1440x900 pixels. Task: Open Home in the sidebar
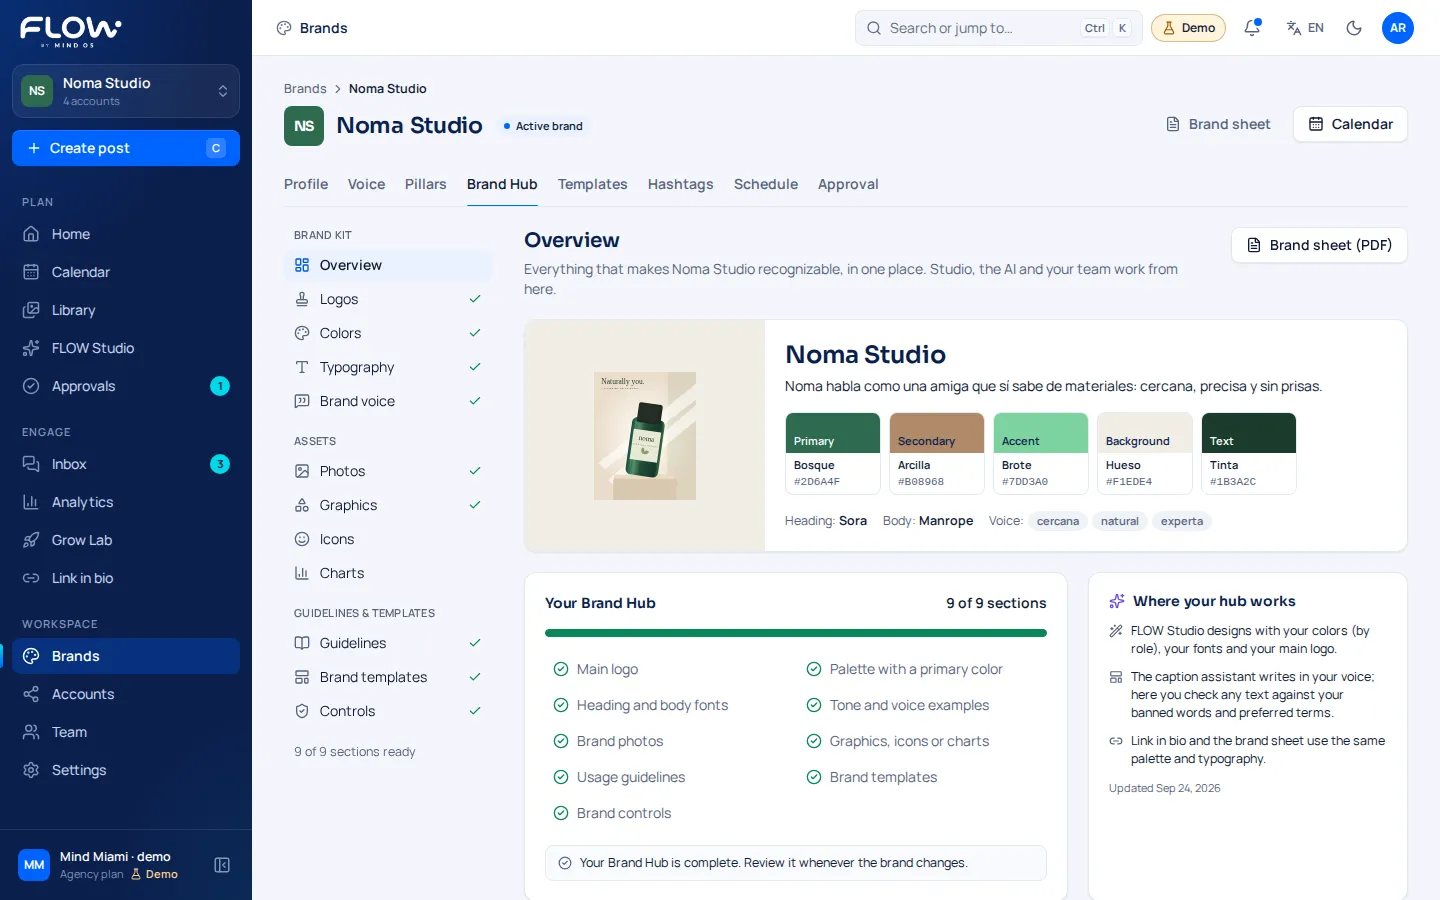pos(126,234)
